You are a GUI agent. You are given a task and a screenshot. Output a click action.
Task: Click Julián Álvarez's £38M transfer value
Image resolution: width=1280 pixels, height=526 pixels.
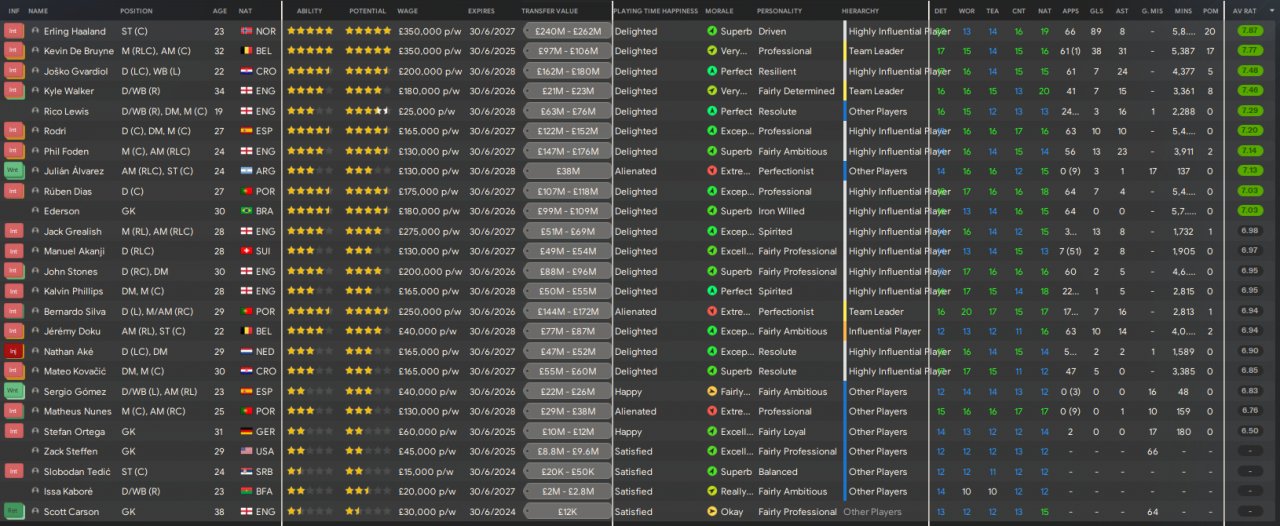point(567,171)
